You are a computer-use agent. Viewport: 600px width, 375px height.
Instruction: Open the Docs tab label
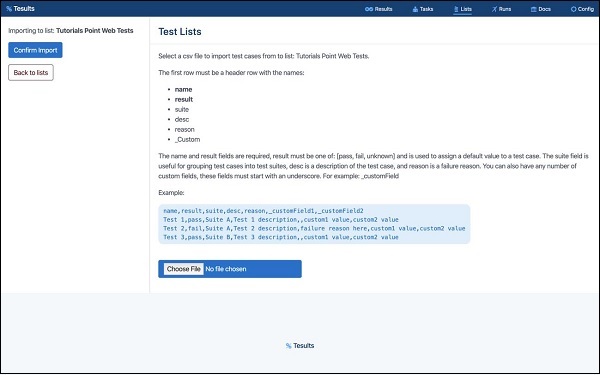(545, 9)
